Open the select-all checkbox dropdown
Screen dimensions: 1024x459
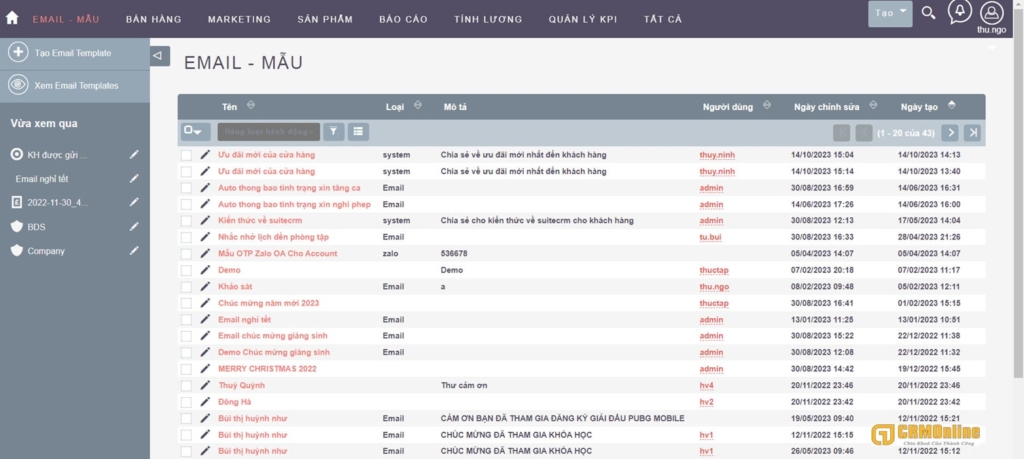(196, 132)
